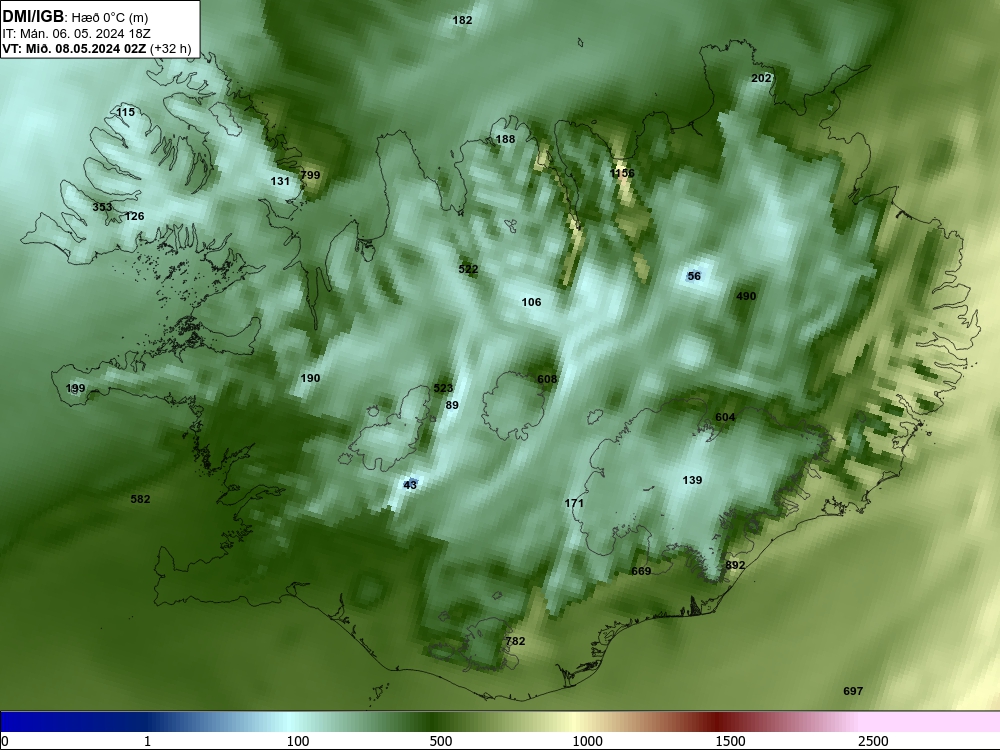Select the 126 height label

(135, 216)
